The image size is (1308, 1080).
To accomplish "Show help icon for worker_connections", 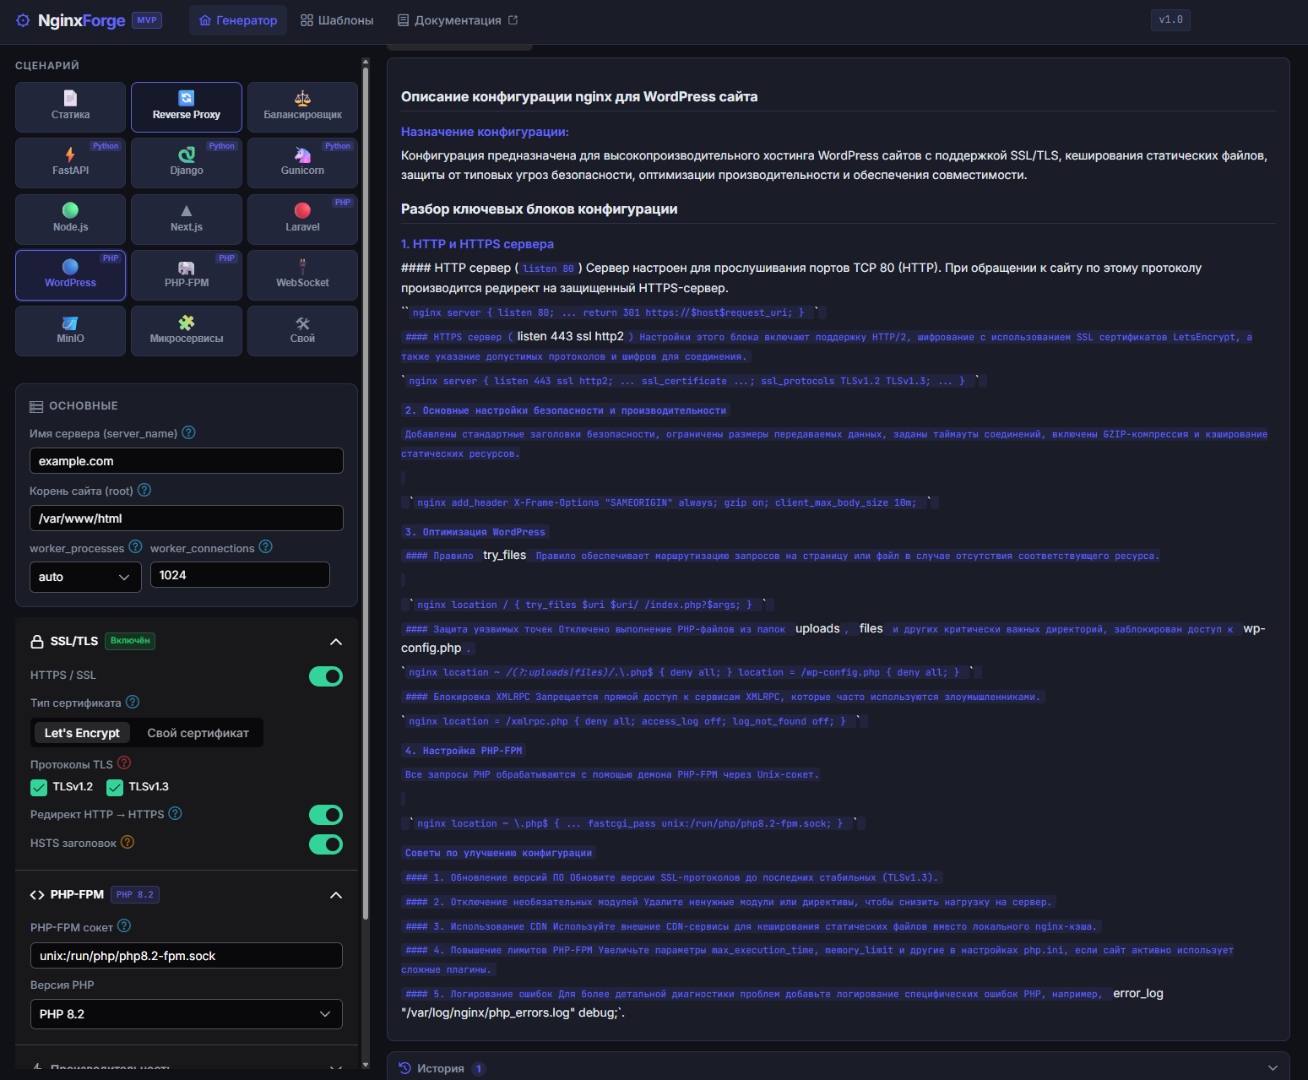I will pos(265,547).
